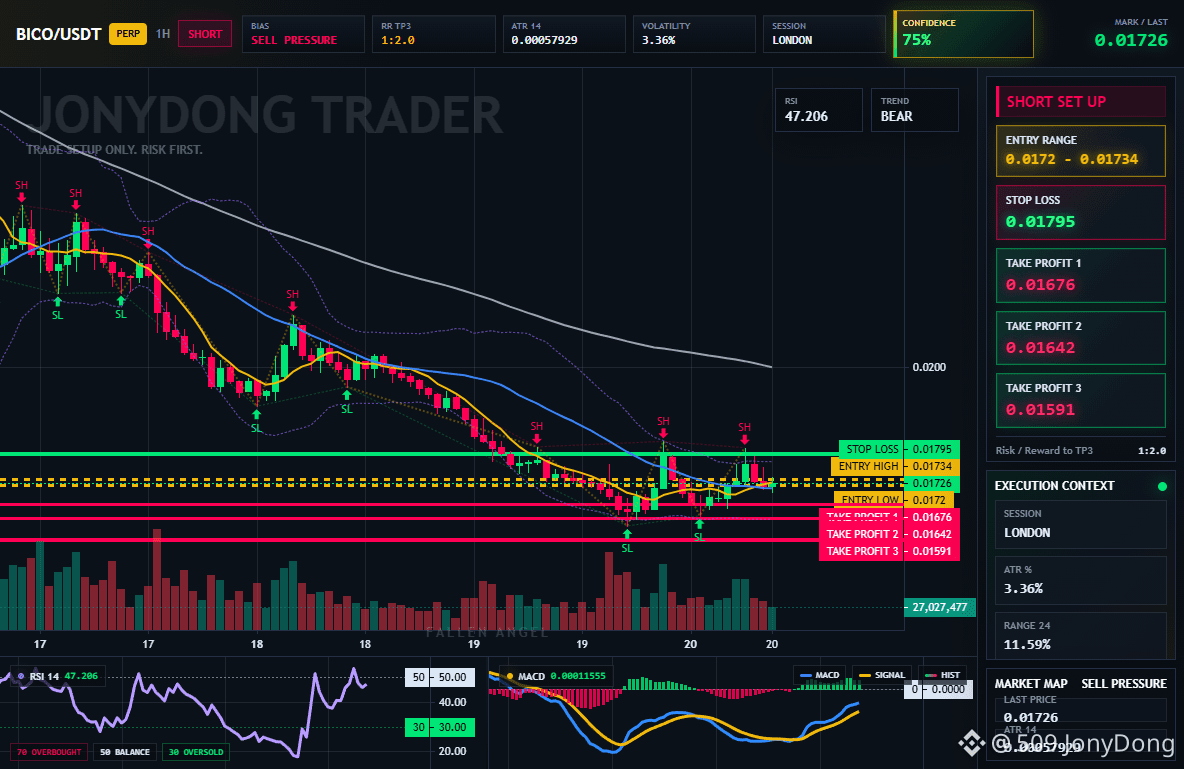Click the latest date label 20
1184x769 pixels.
click(772, 644)
